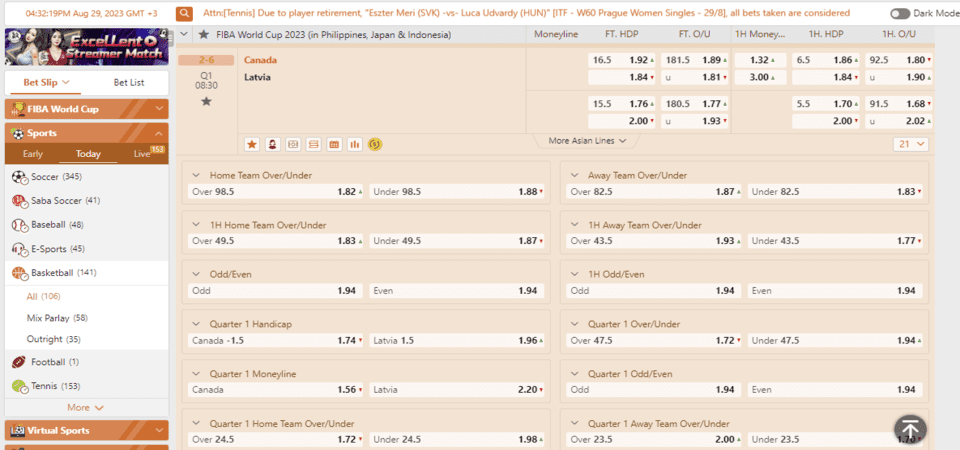Image resolution: width=960 pixels, height=450 pixels.
Task: Select Mix Parlay (58)
Action: point(57,318)
